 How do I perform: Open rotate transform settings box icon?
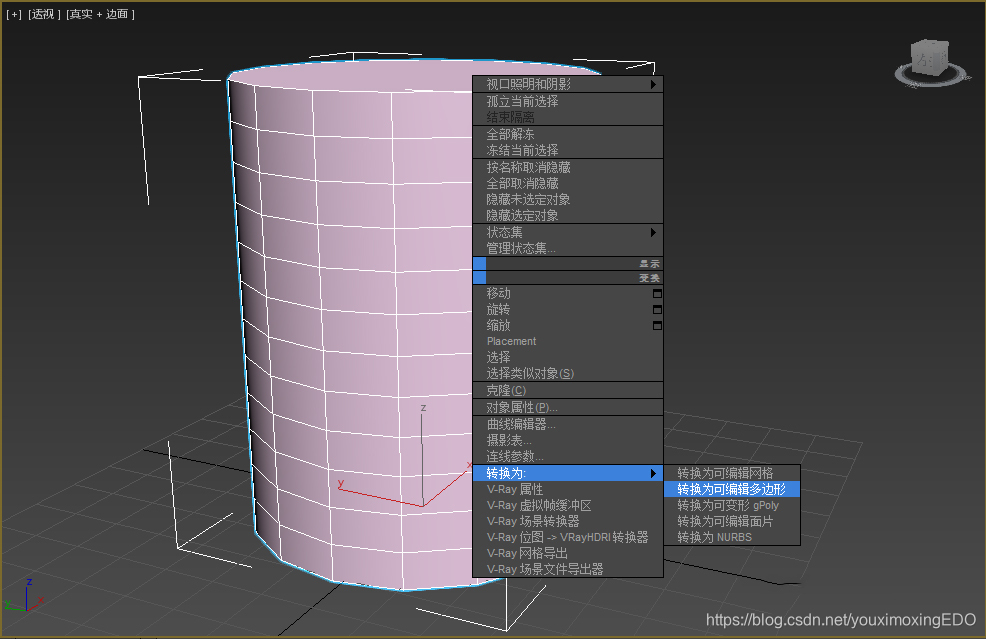point(657,309)
